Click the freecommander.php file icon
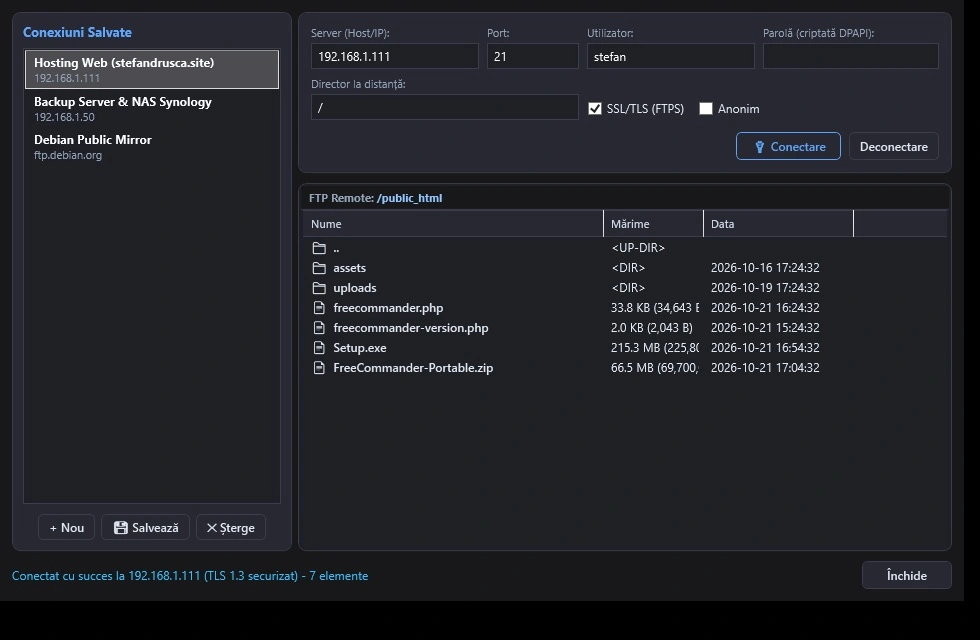The height and width of the screenshot is (640, 980). (319, 308)
